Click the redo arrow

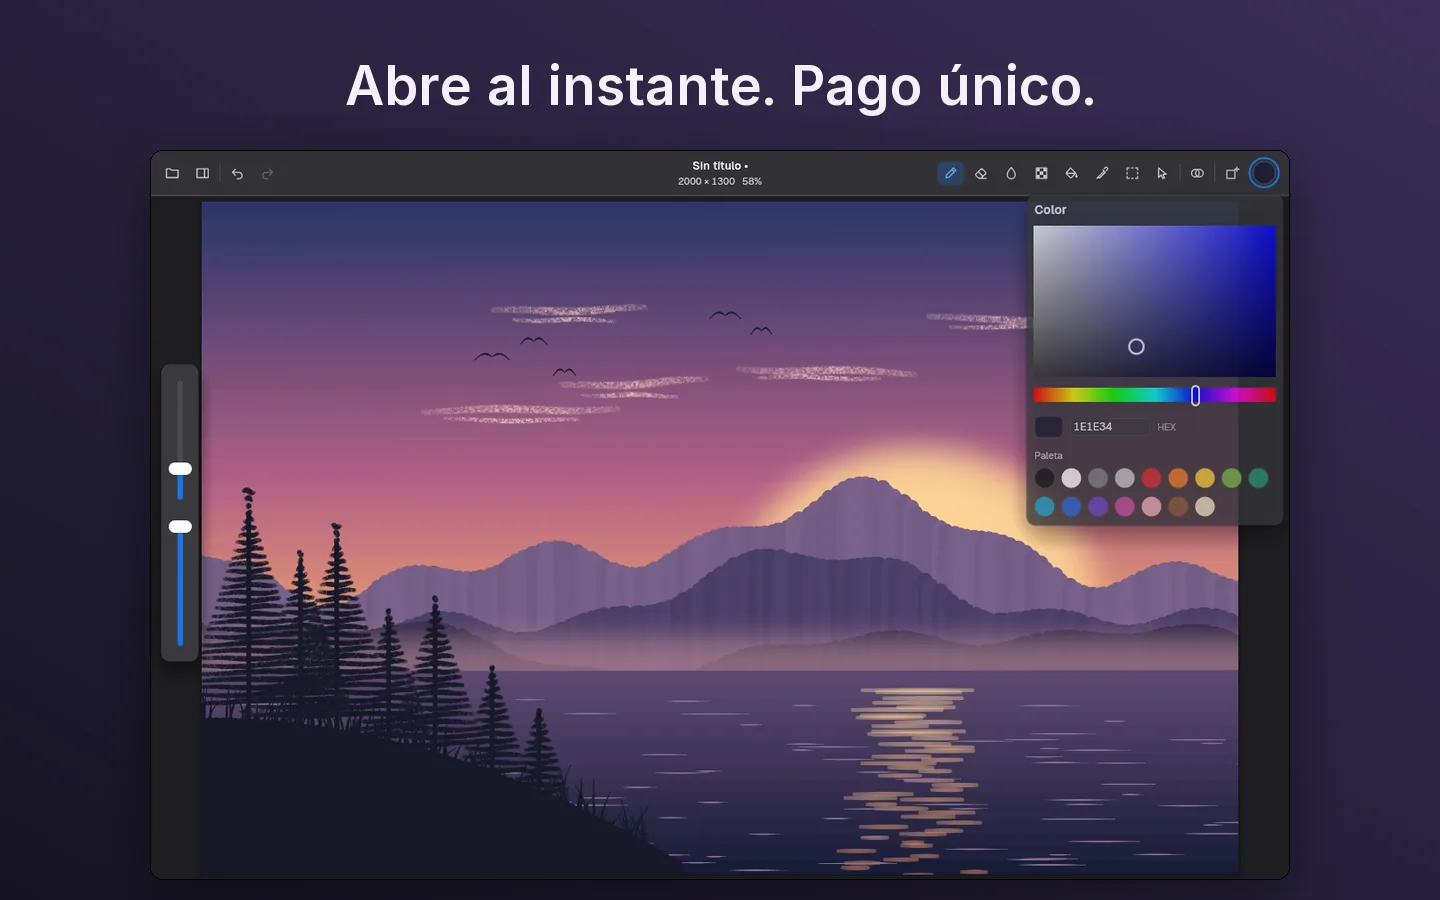point(268,173)
